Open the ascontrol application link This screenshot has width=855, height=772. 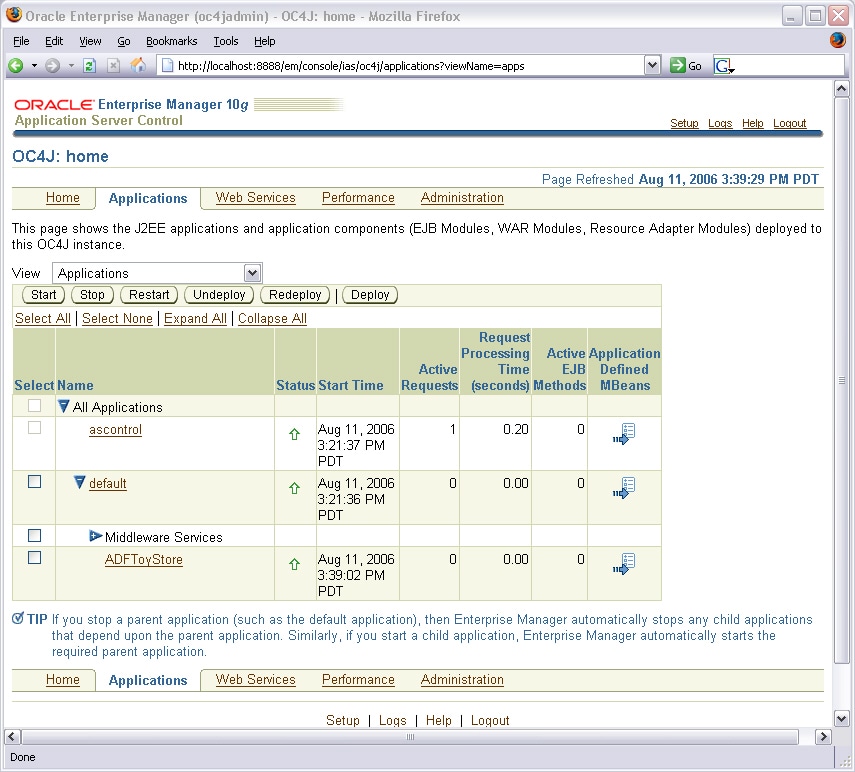pos(116,430)
